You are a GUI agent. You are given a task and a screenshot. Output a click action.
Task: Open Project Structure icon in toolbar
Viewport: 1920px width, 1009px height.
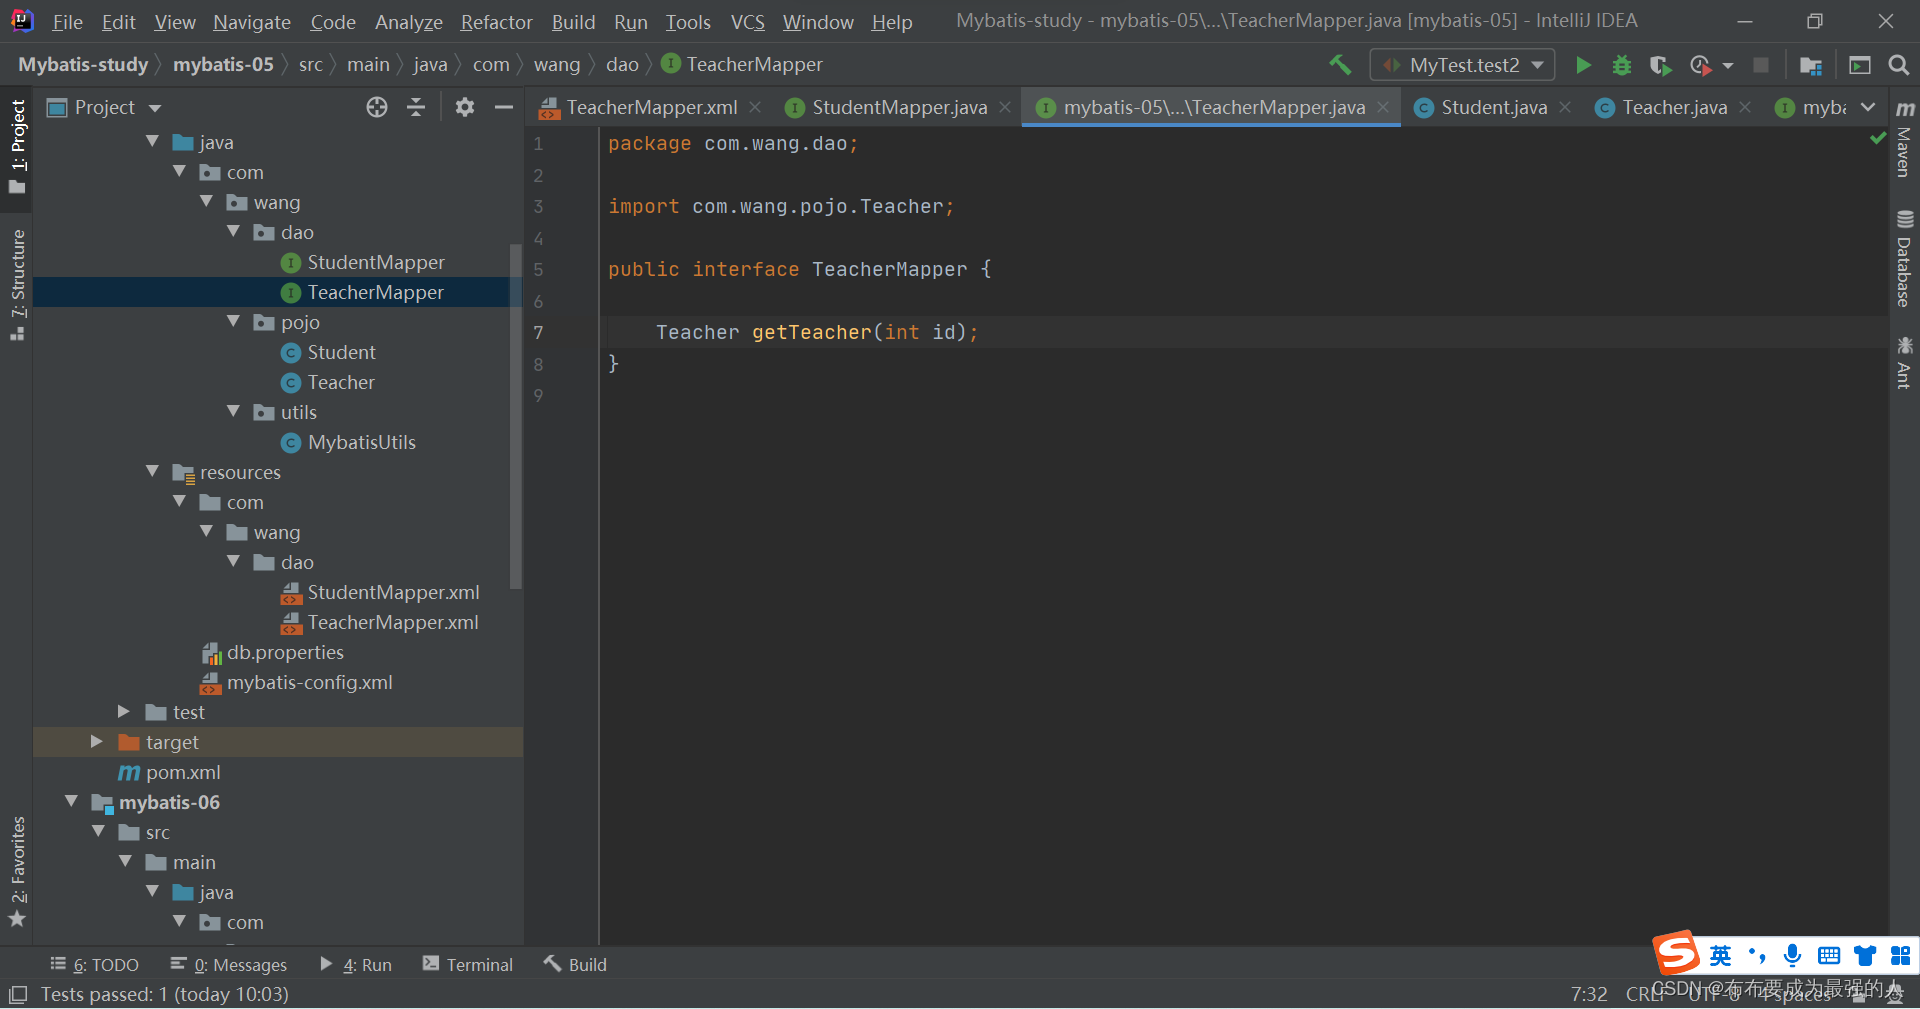click(x=1810, y=65)
